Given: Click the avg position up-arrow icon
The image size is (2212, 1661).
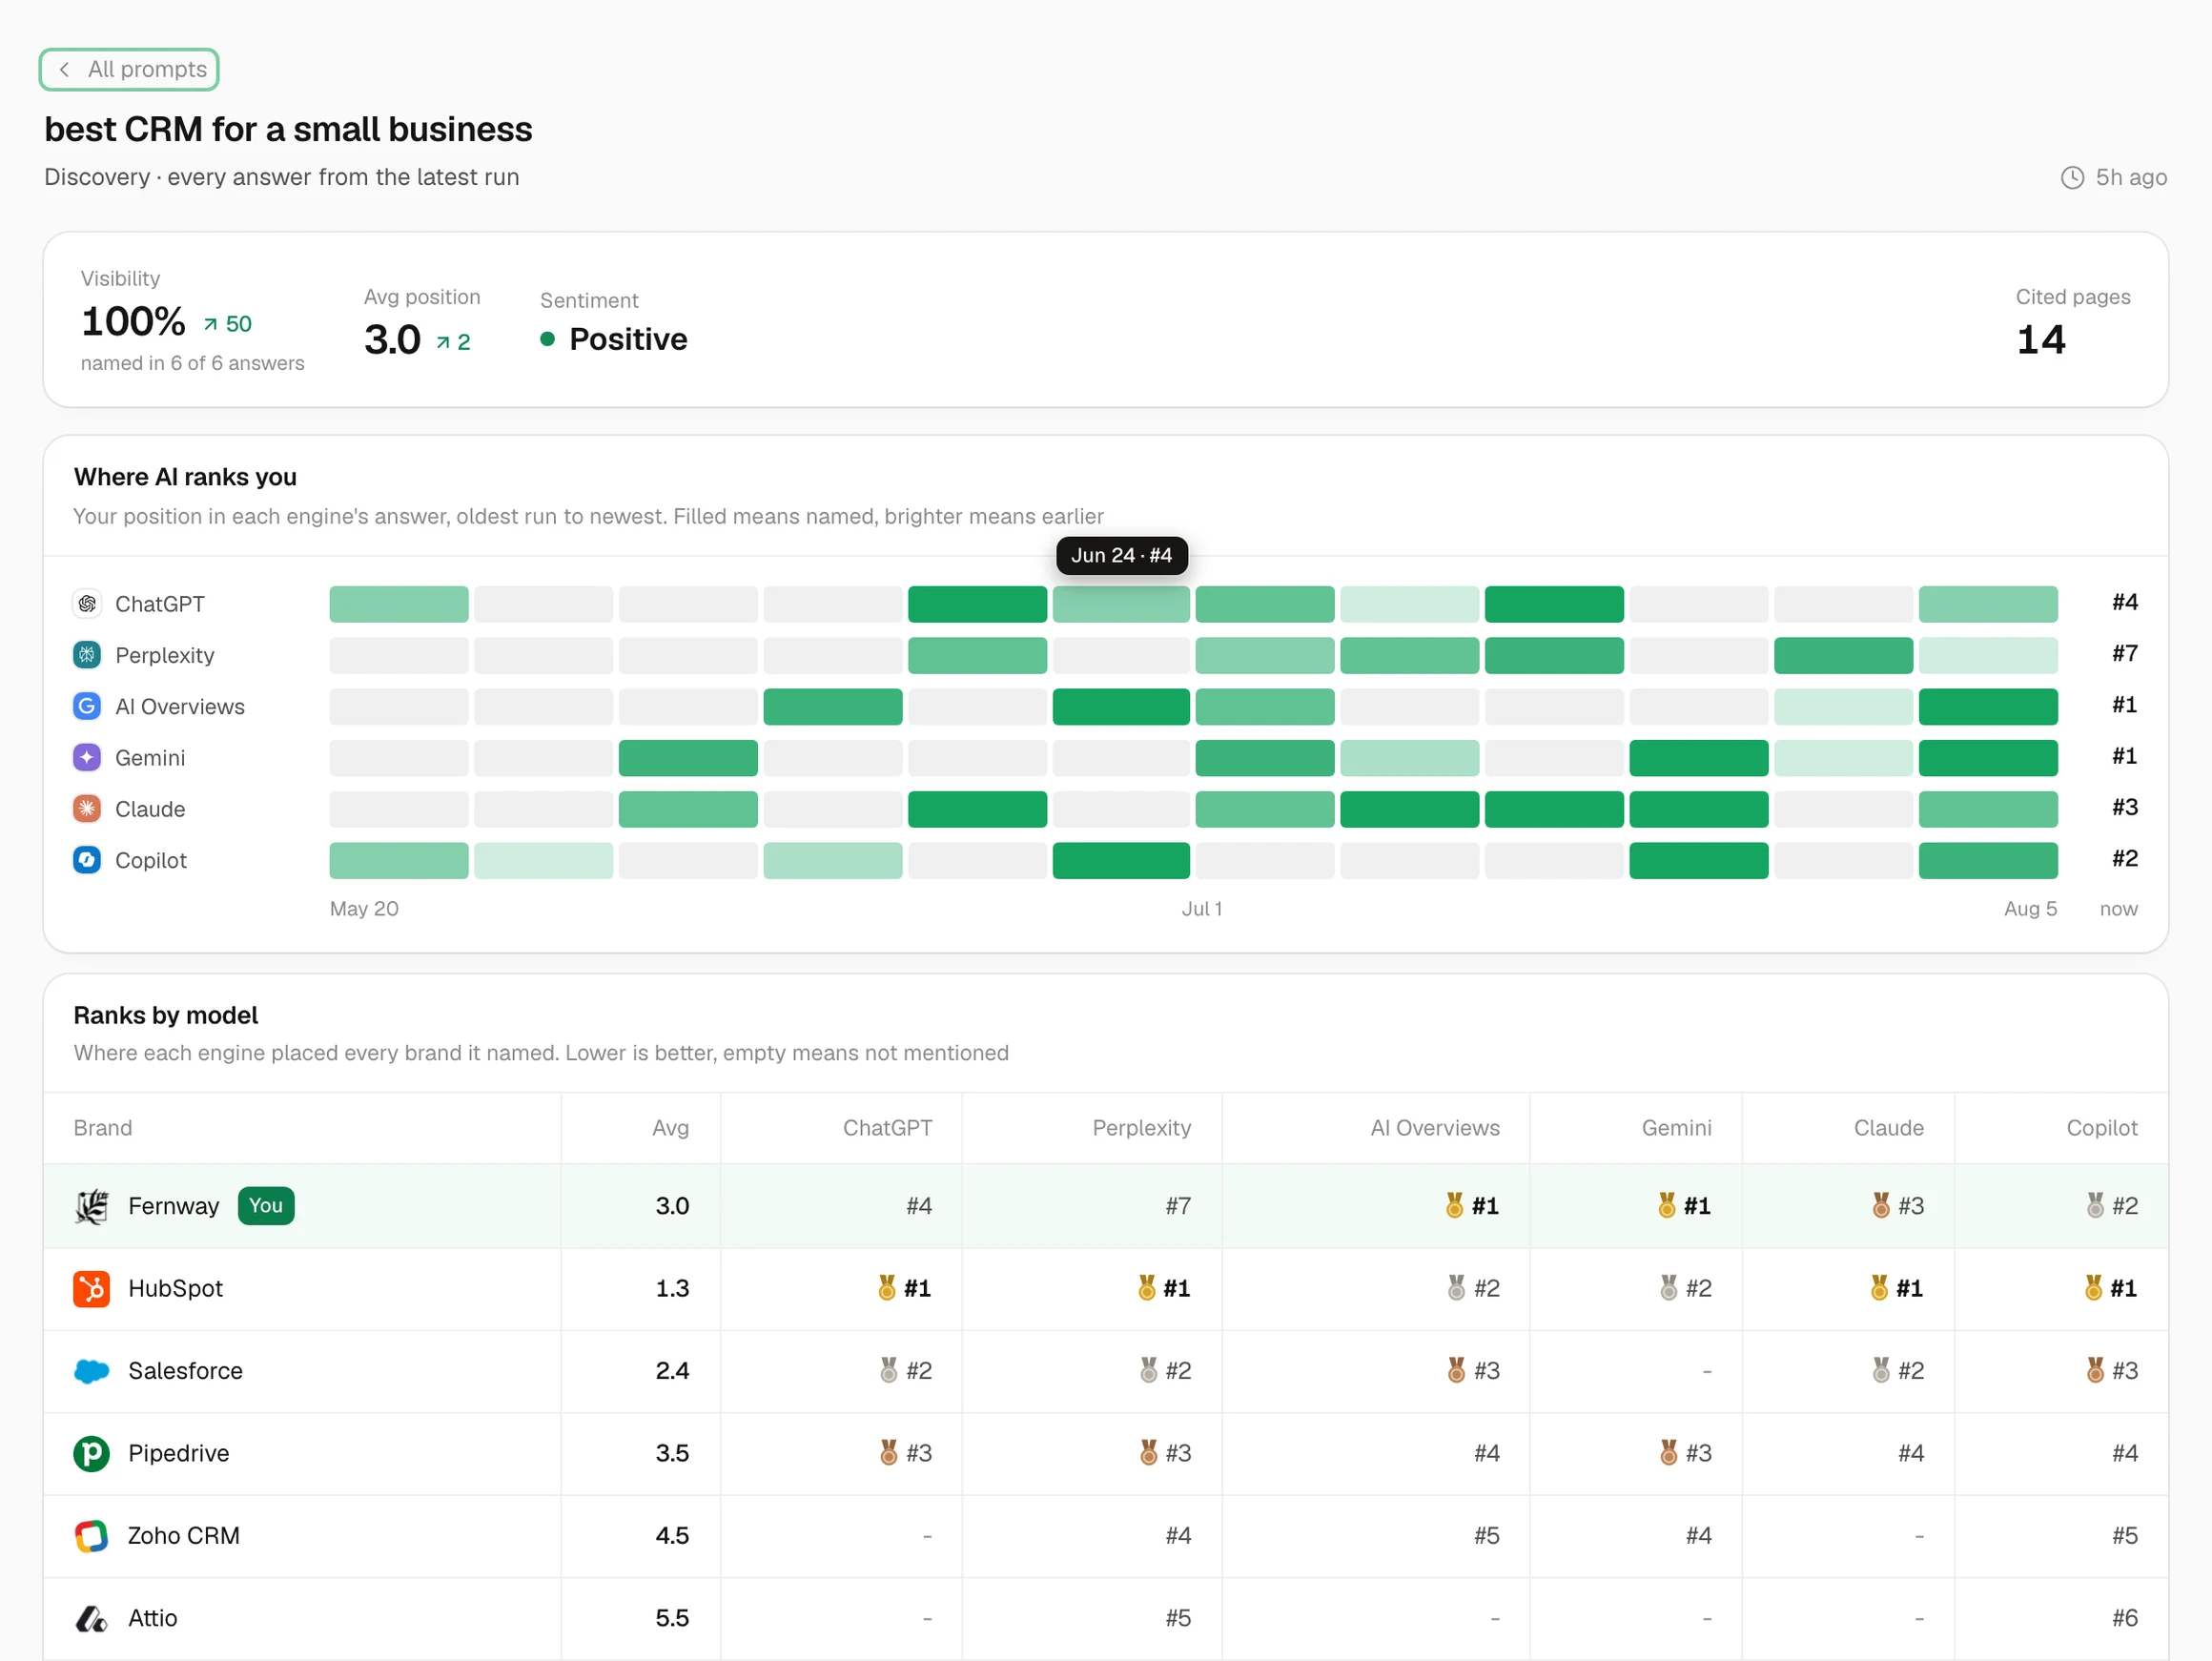Looking at the screenshot, I should [442, 343].
